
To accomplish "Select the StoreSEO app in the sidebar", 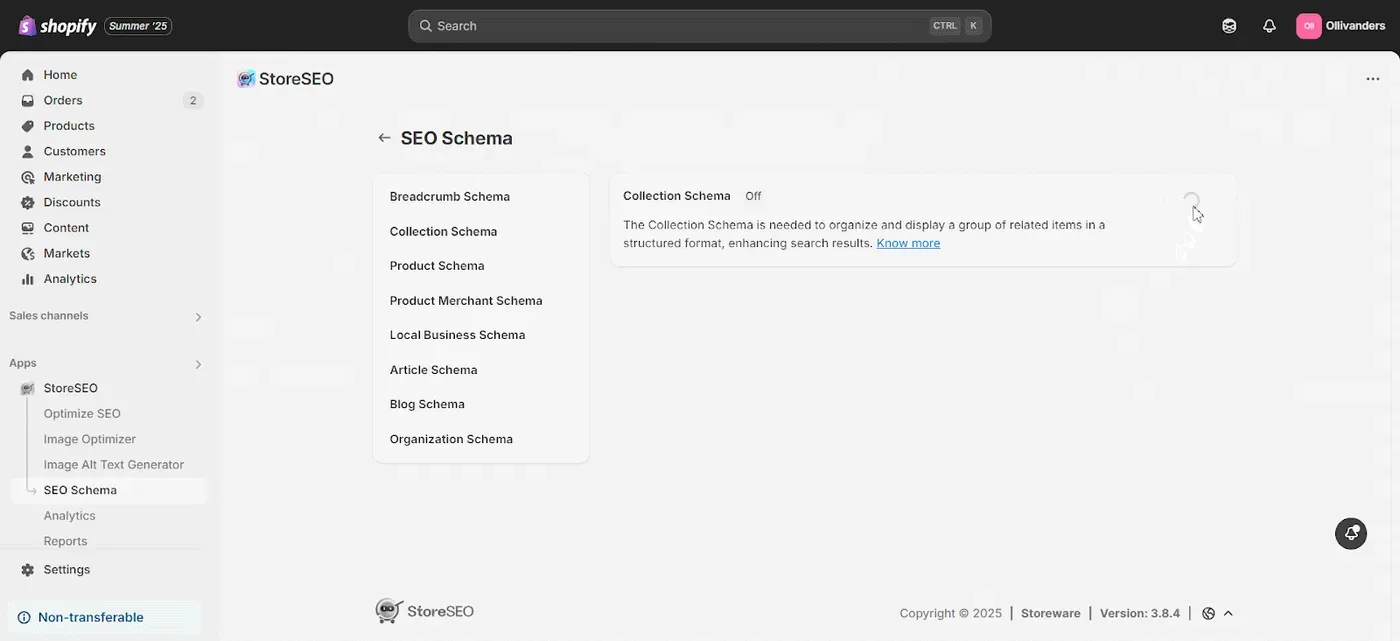I will 70,388.
